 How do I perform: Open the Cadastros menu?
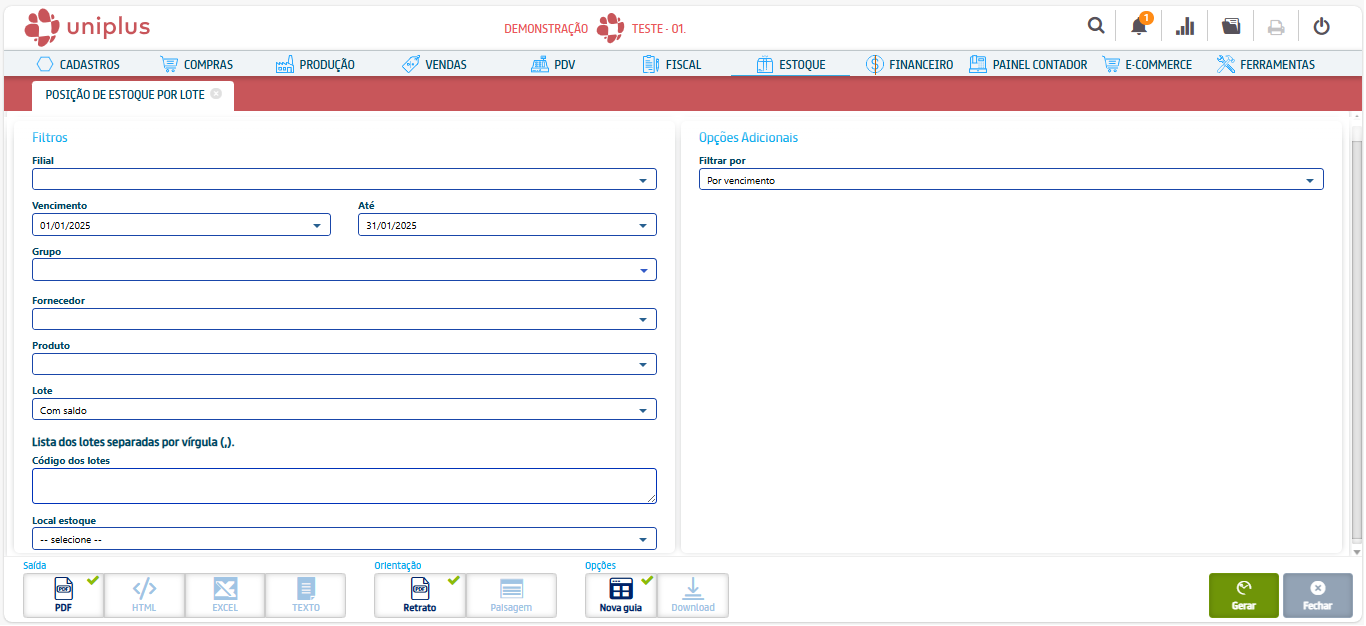(x=78, y=64)
